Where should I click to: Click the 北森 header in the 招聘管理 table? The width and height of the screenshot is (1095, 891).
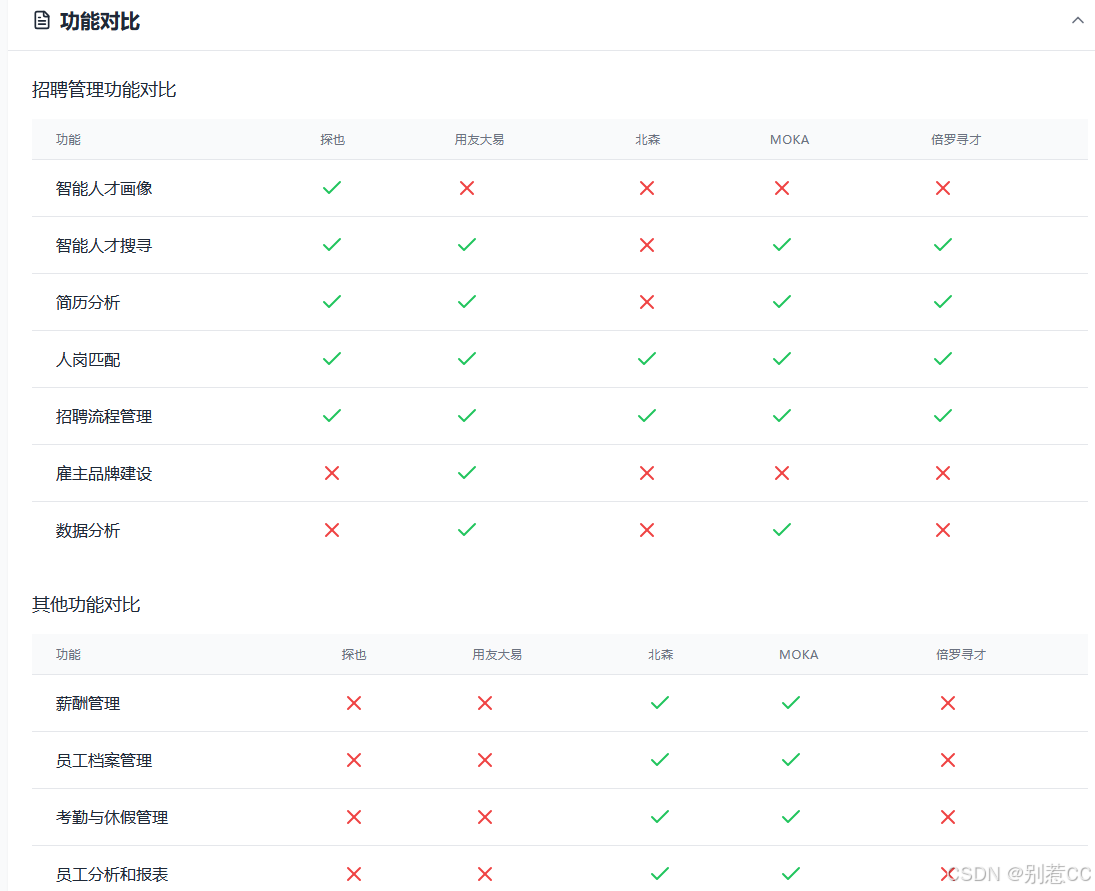click(647, 140)
